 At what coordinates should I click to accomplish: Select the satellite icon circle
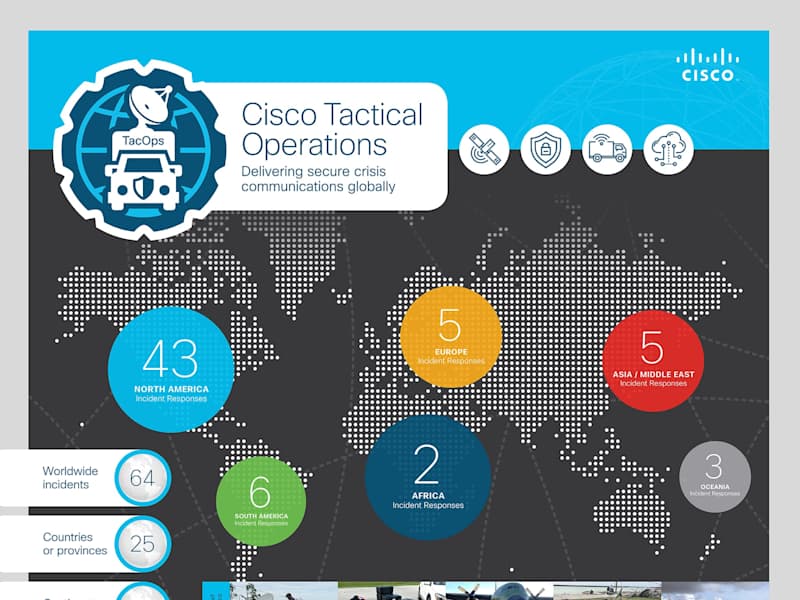(x=484, y=149)
